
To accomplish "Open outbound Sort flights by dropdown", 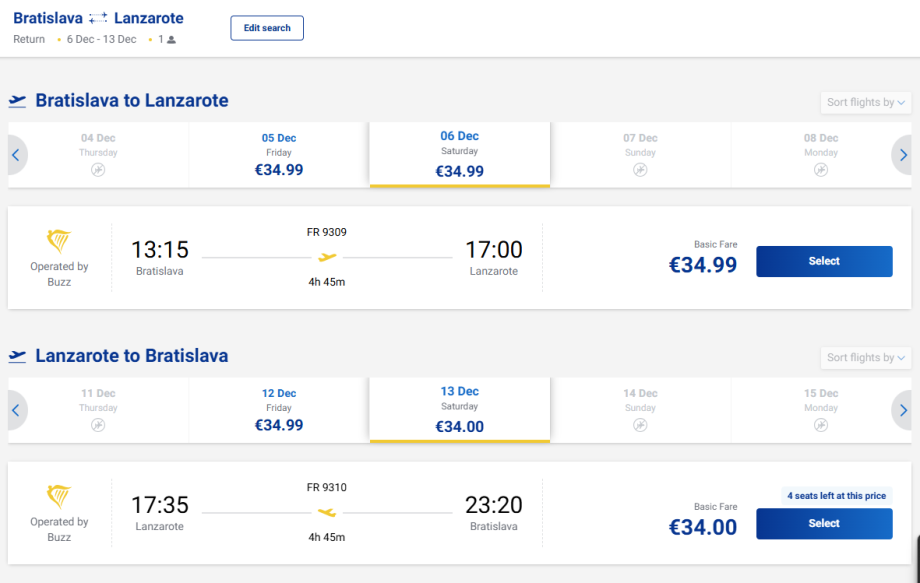I will click(865, 102).
